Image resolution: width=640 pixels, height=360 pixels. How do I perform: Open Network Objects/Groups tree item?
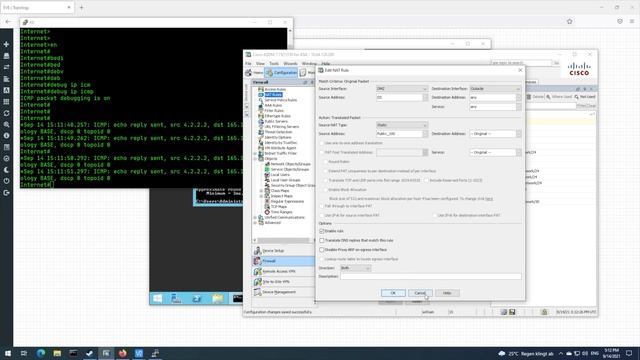click(x=291, y=164)
